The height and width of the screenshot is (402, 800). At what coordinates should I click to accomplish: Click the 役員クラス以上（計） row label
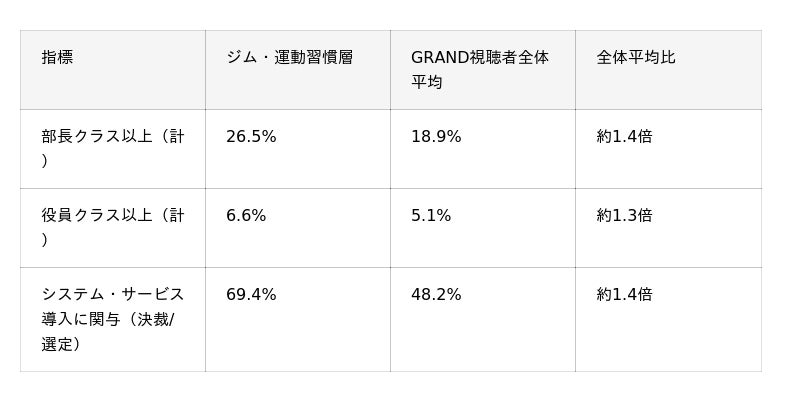coord(113,228)
